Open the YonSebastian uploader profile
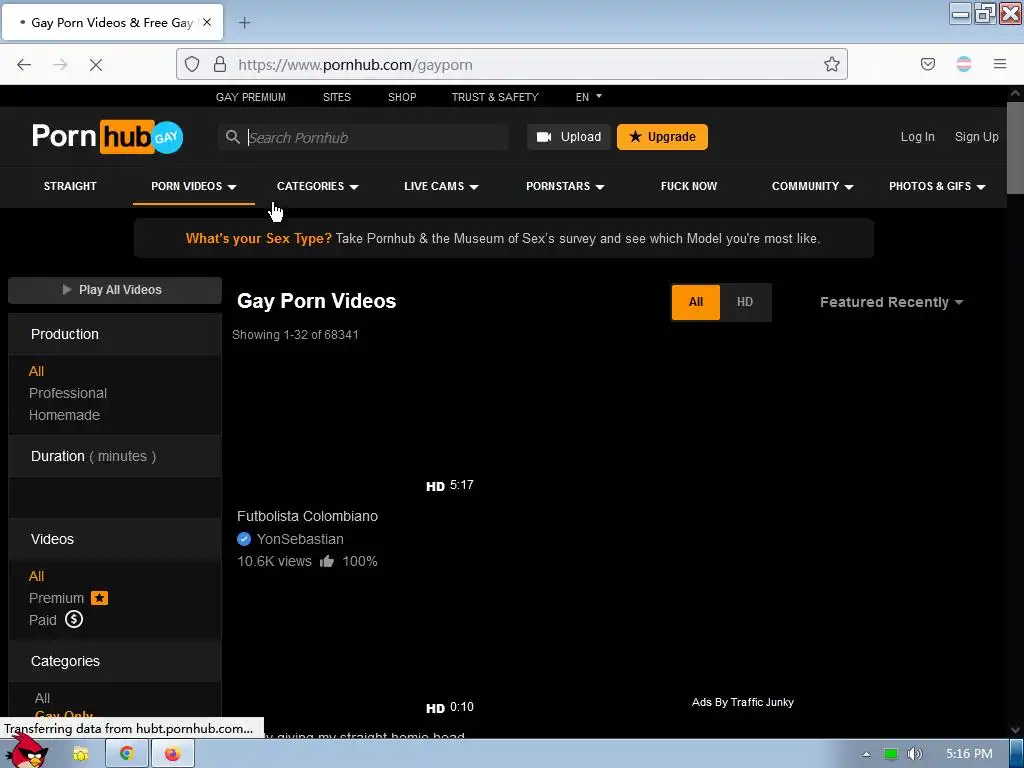Viewport: 1024px width, 768px height. (x=300, y=539)
